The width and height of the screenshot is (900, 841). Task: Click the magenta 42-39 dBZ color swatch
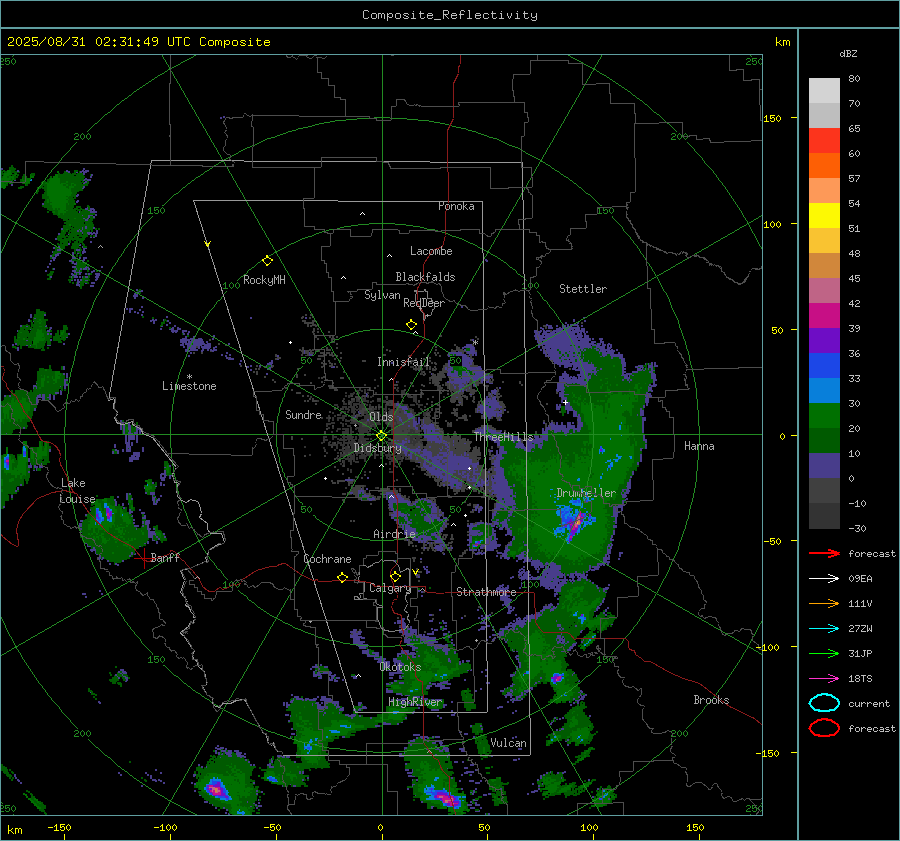point(824,316)
